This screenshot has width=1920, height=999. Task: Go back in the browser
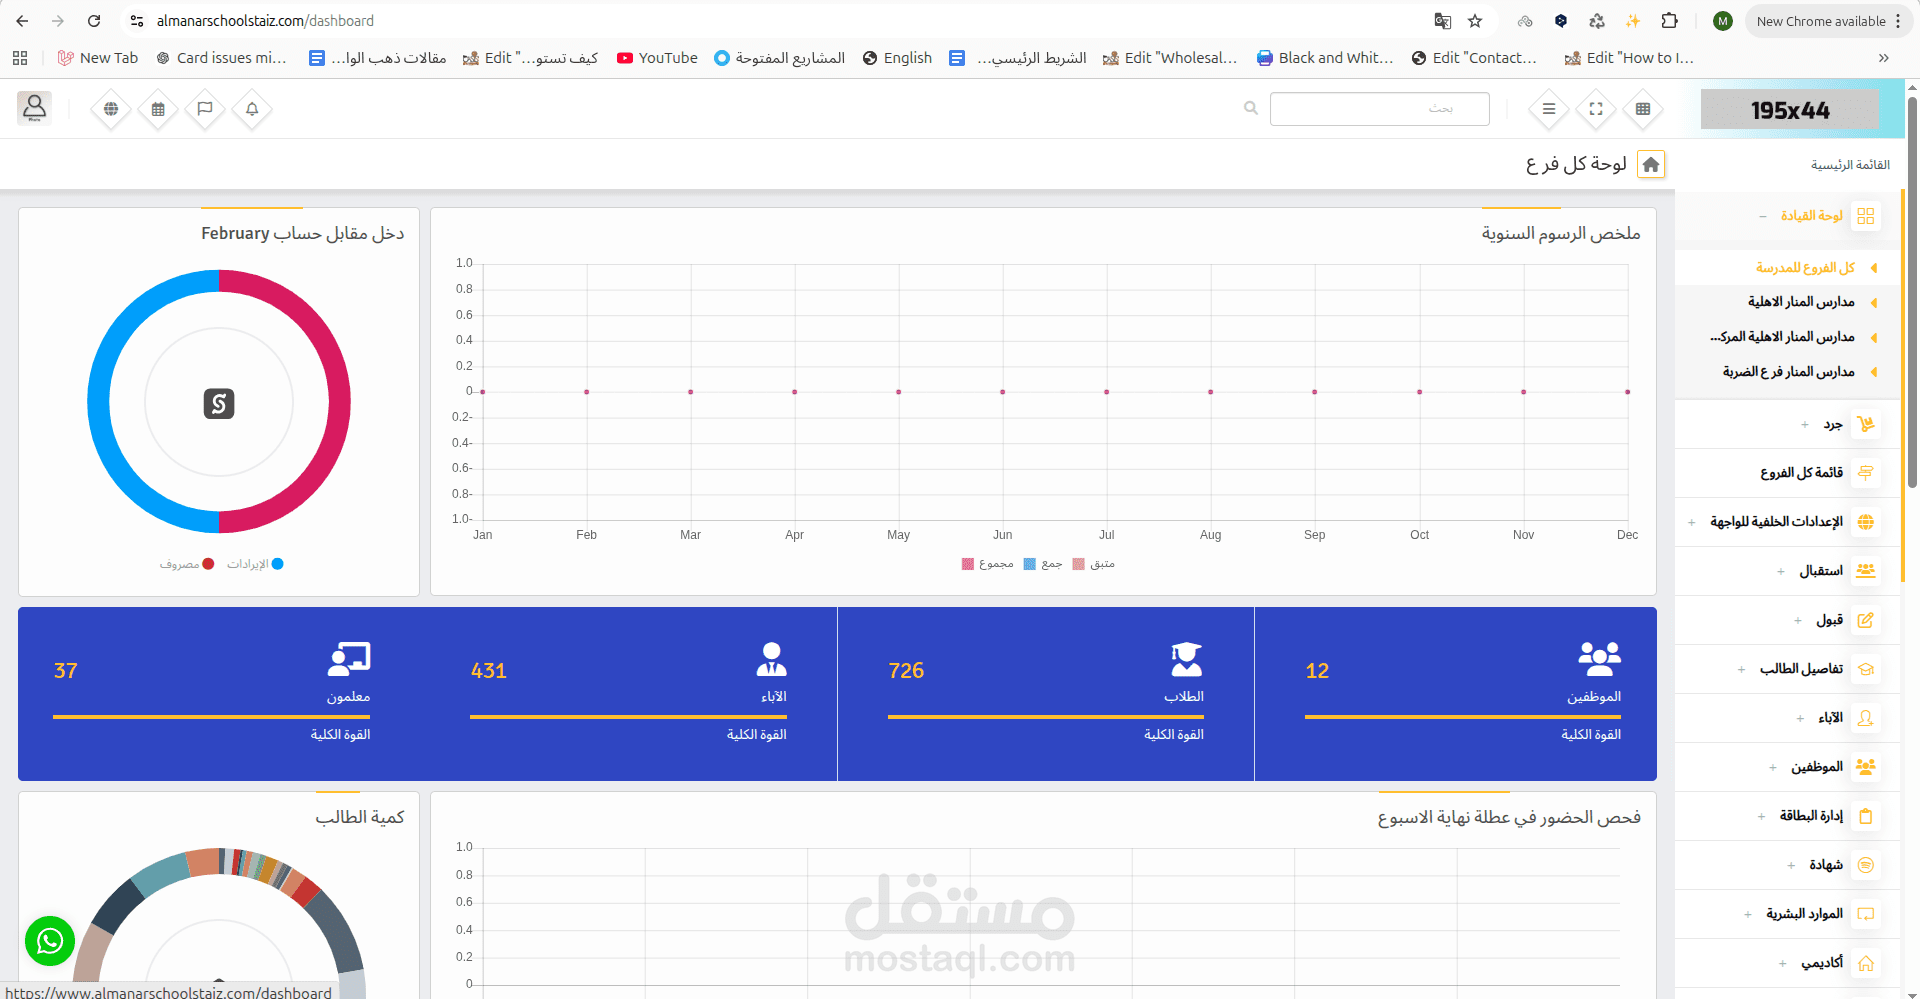coord(22,21)
